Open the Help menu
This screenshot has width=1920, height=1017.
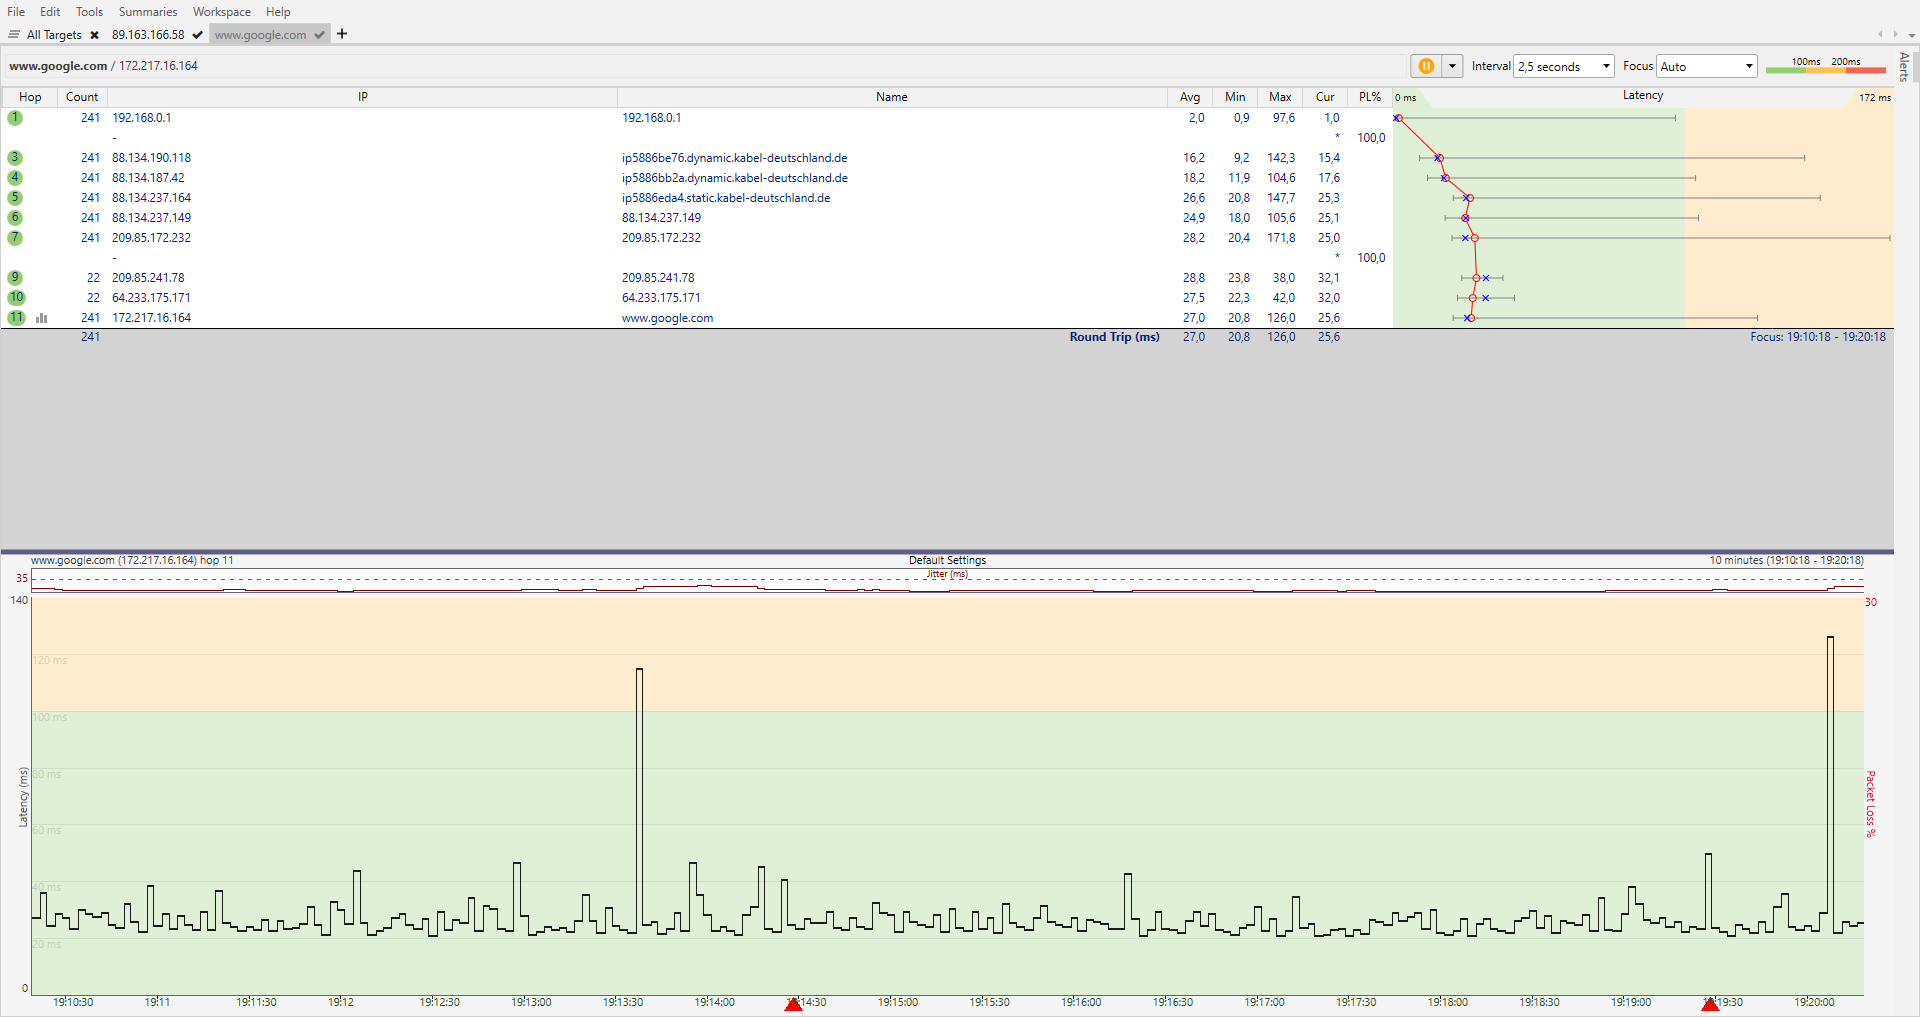pyautogui.click(x=278, y=12)
